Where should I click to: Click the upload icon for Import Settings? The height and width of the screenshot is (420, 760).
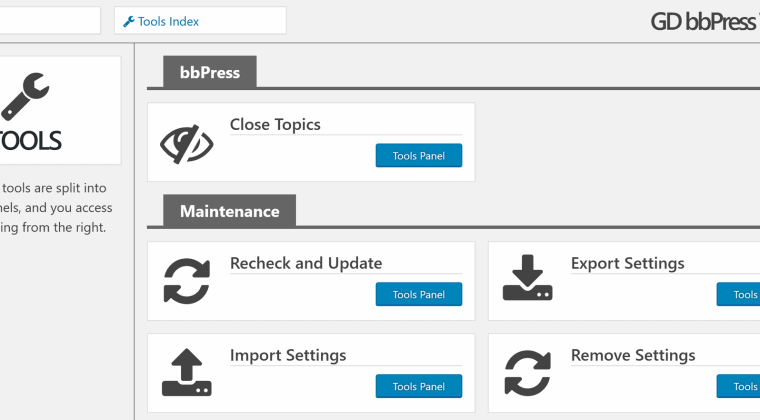point(187,372)
